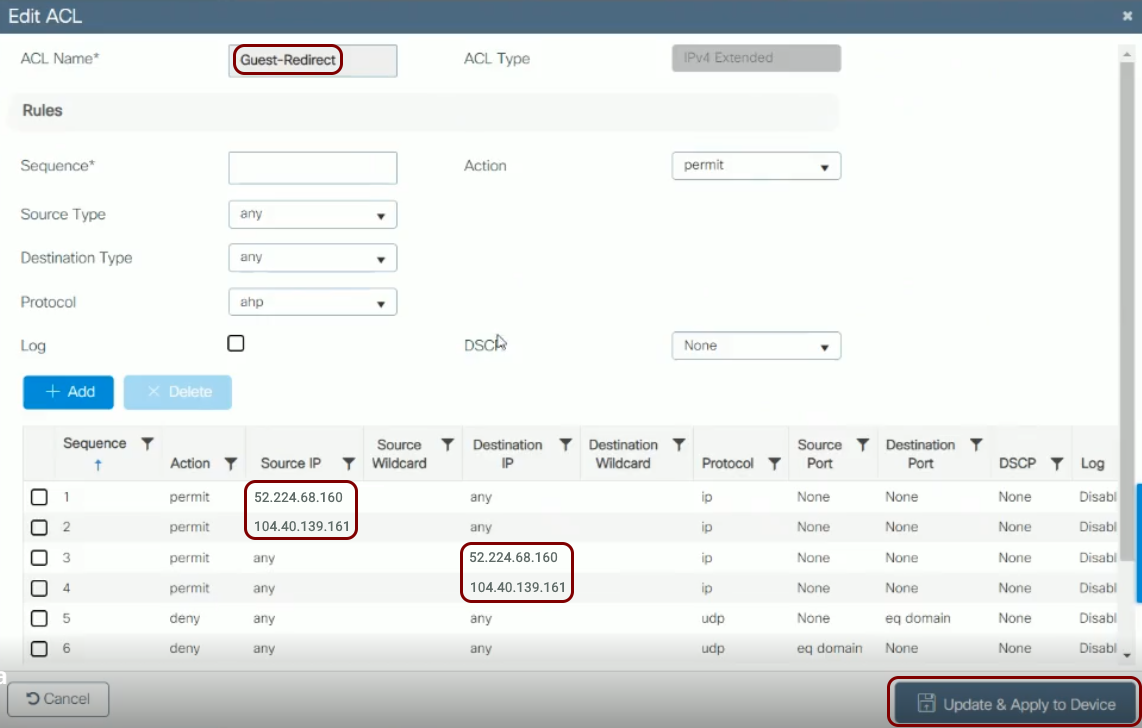1142x728 pixels.
Task: Enable the Log checkbox
Action: coord(236,344)
